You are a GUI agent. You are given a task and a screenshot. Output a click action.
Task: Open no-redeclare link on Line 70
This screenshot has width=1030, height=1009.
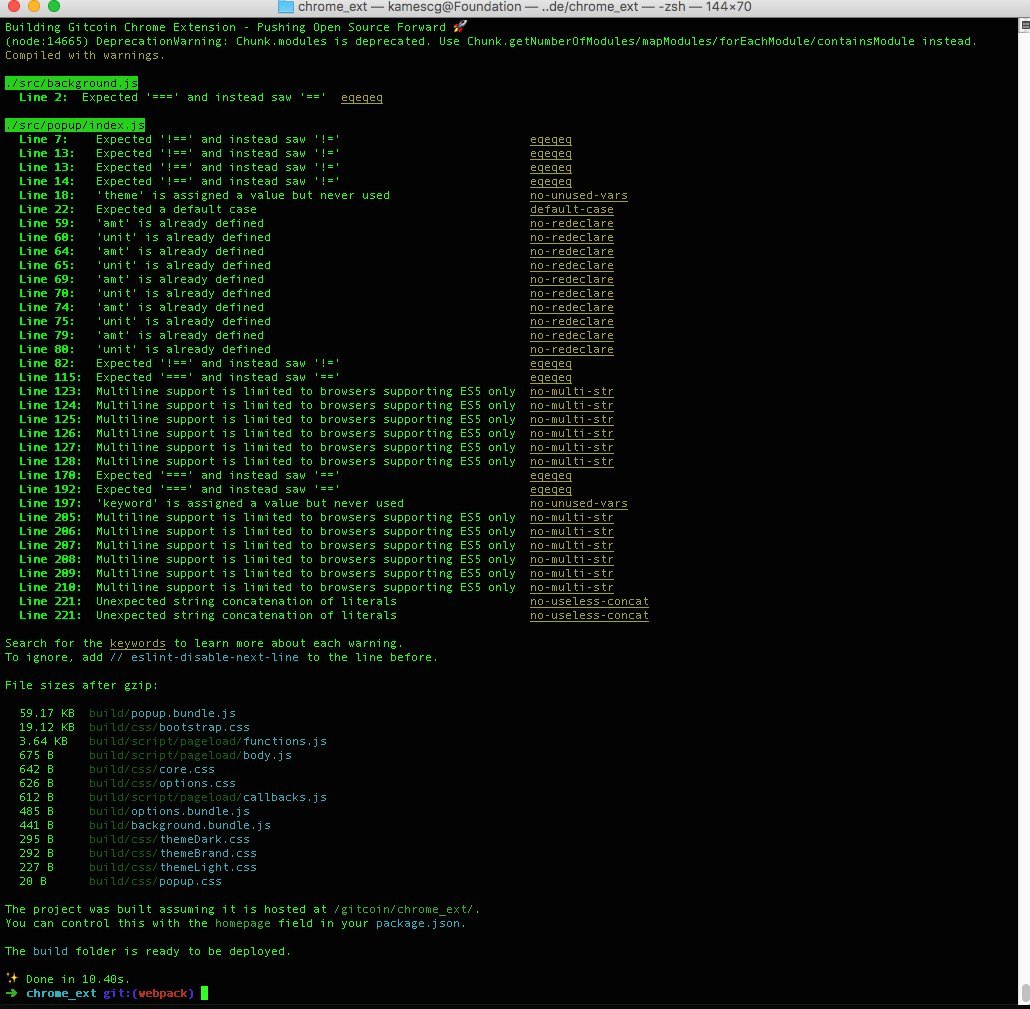click(x=571, y=293)
